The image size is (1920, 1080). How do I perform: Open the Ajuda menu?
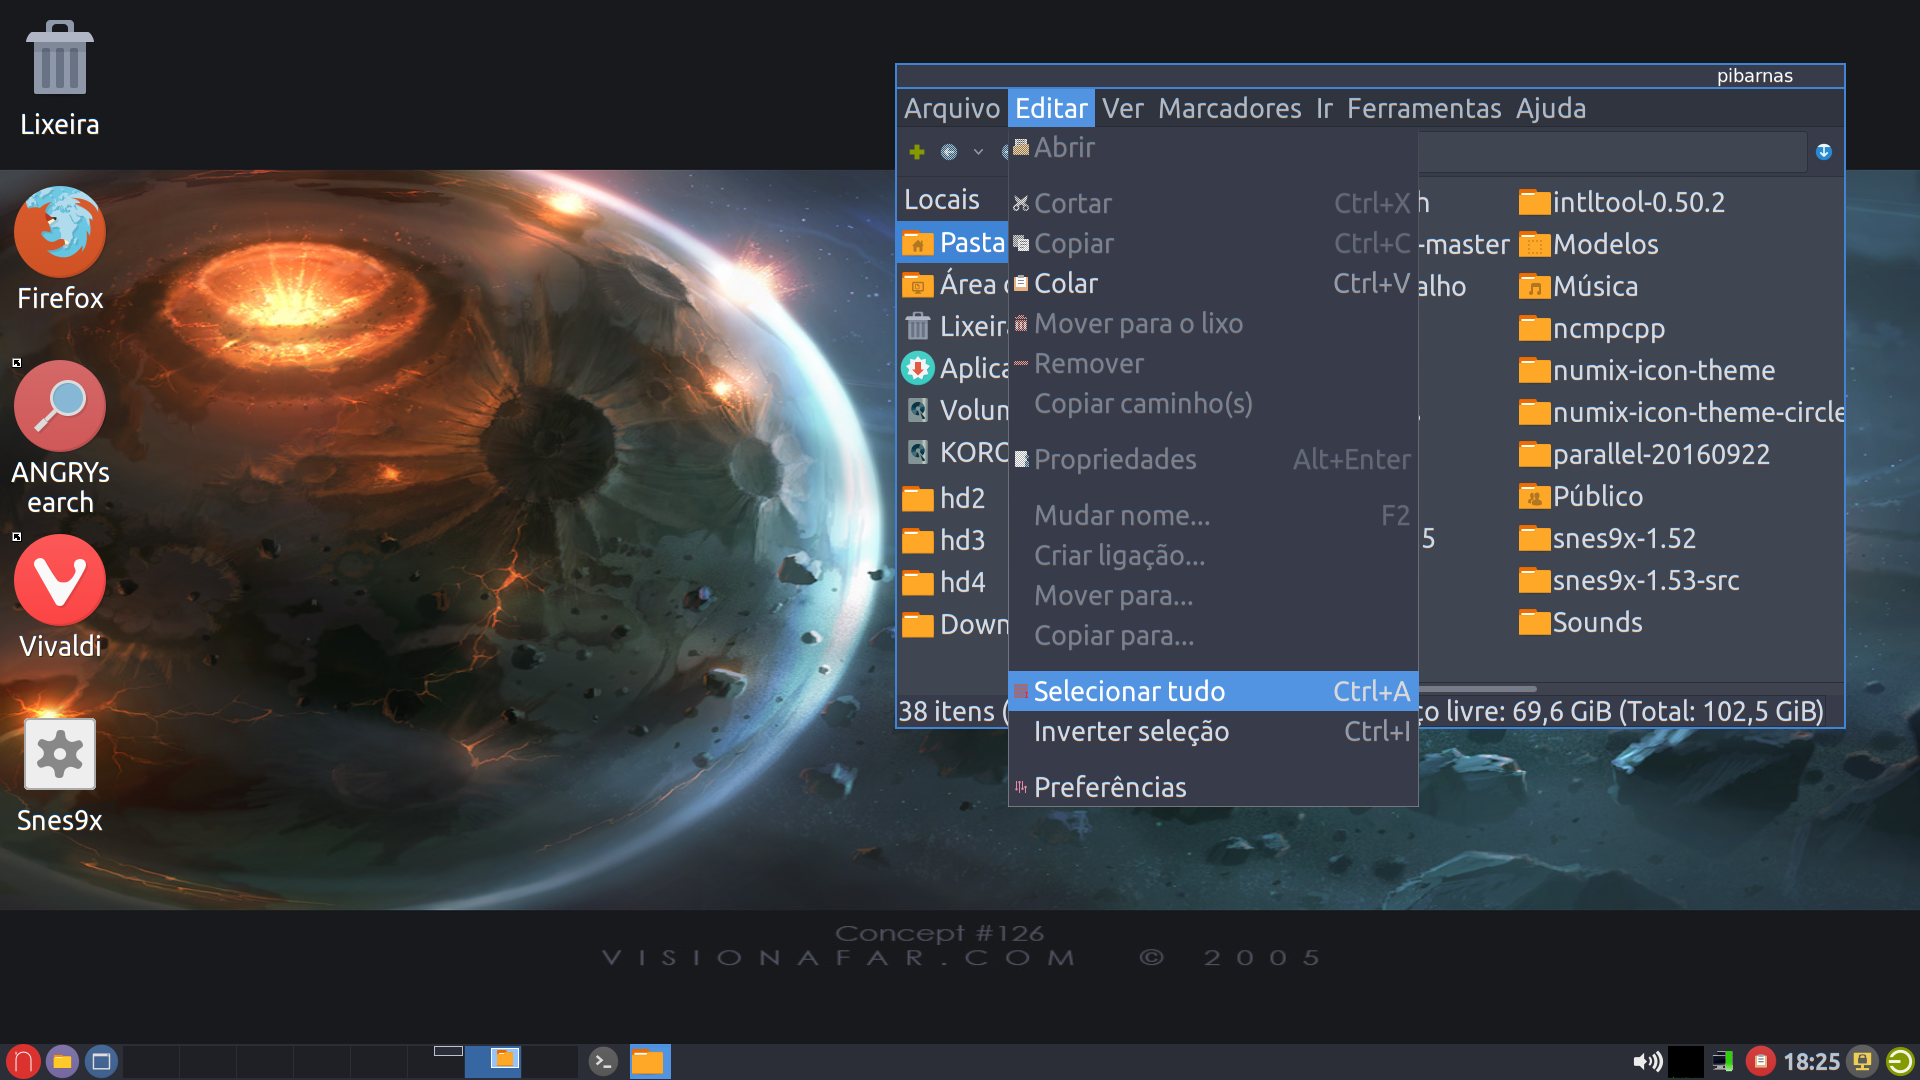click(1551, 108)
